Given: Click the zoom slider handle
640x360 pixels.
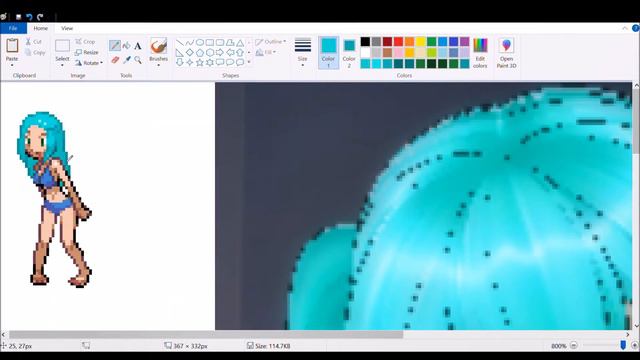Looking at the screenshot, I should coord(623,346).
